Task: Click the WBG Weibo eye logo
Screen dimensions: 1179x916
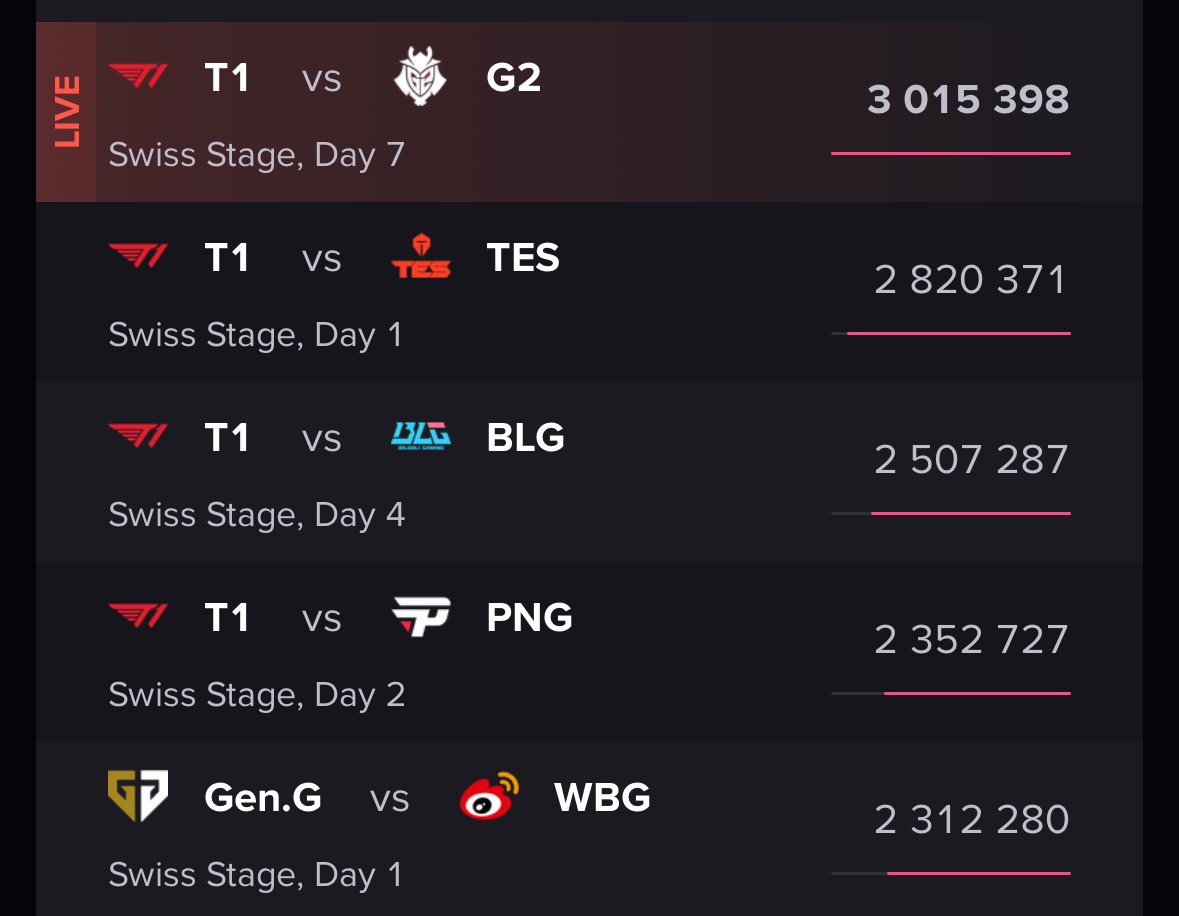Action: click(x=489, y=796)
